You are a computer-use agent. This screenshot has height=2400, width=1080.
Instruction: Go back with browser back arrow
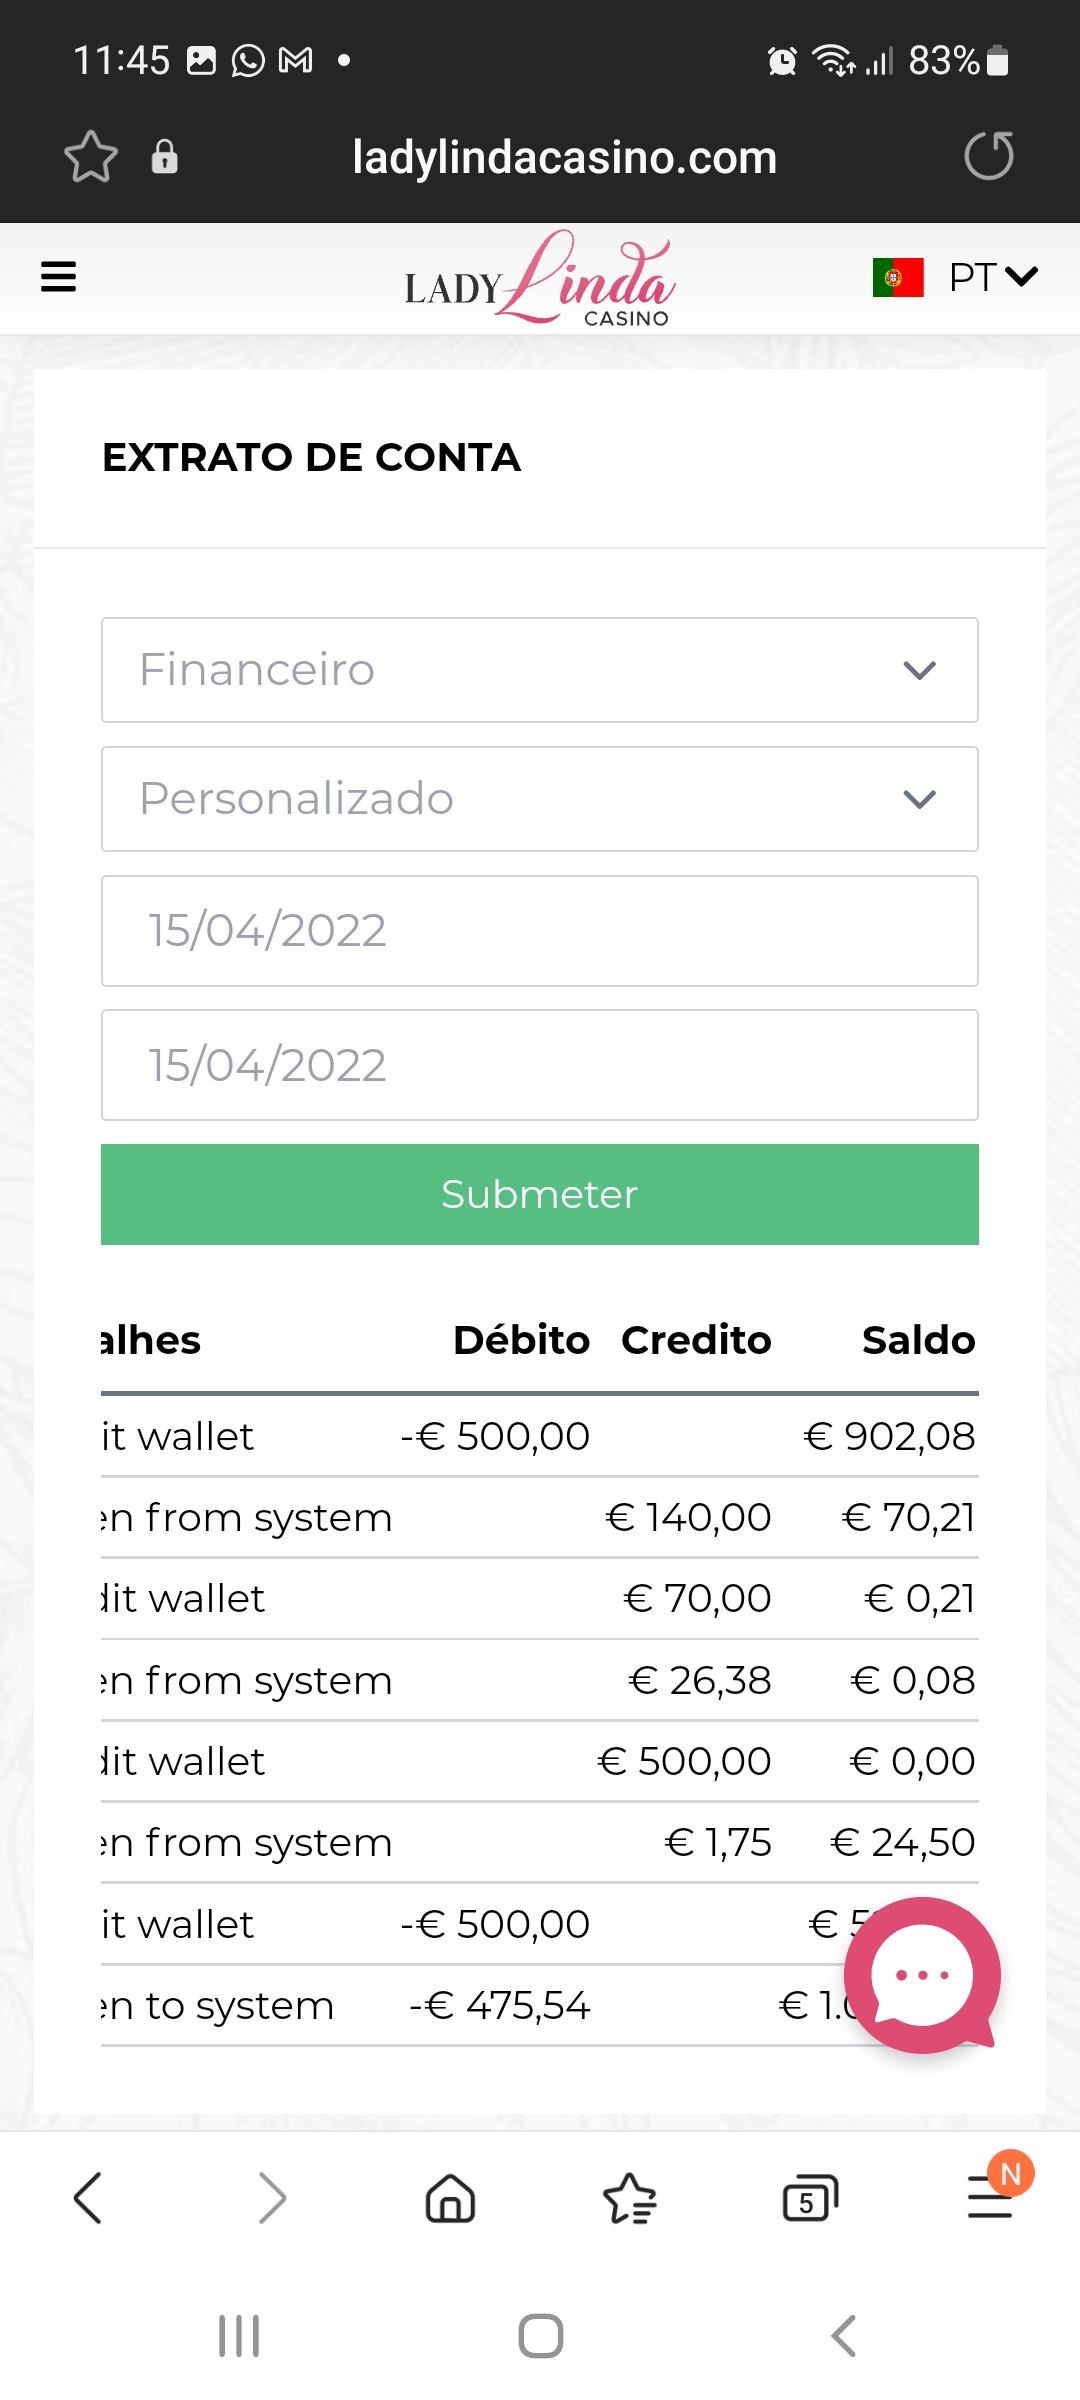[88, 2198]
